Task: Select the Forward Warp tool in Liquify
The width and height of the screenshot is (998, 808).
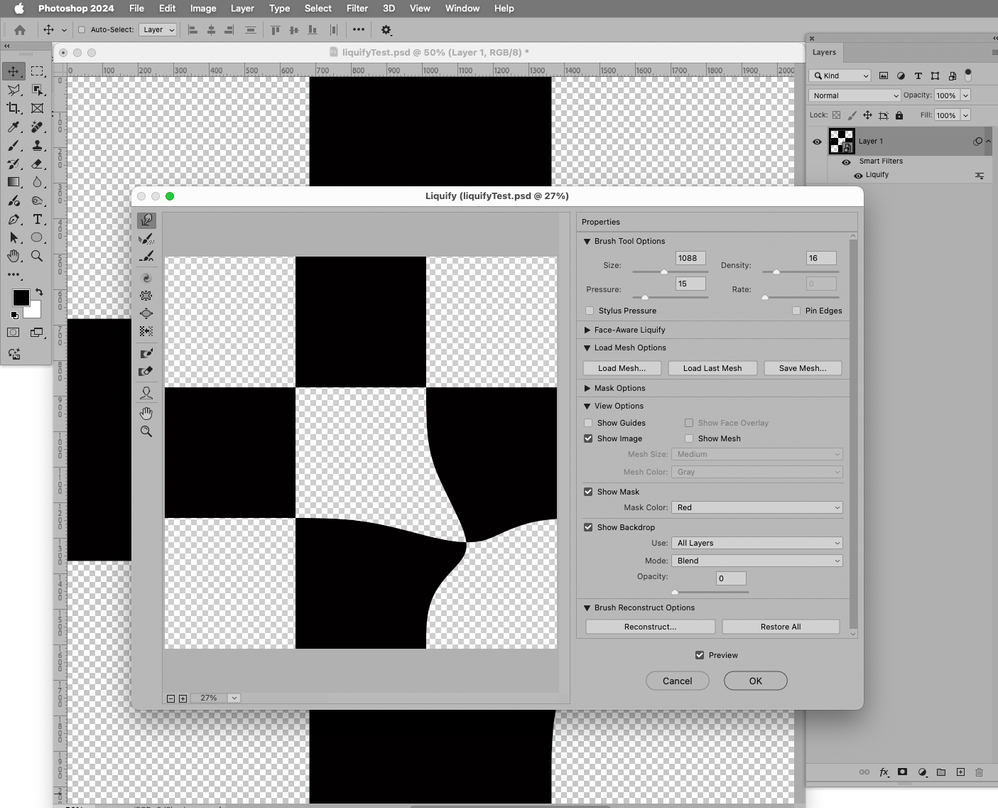Action: (x=146, y=220)
